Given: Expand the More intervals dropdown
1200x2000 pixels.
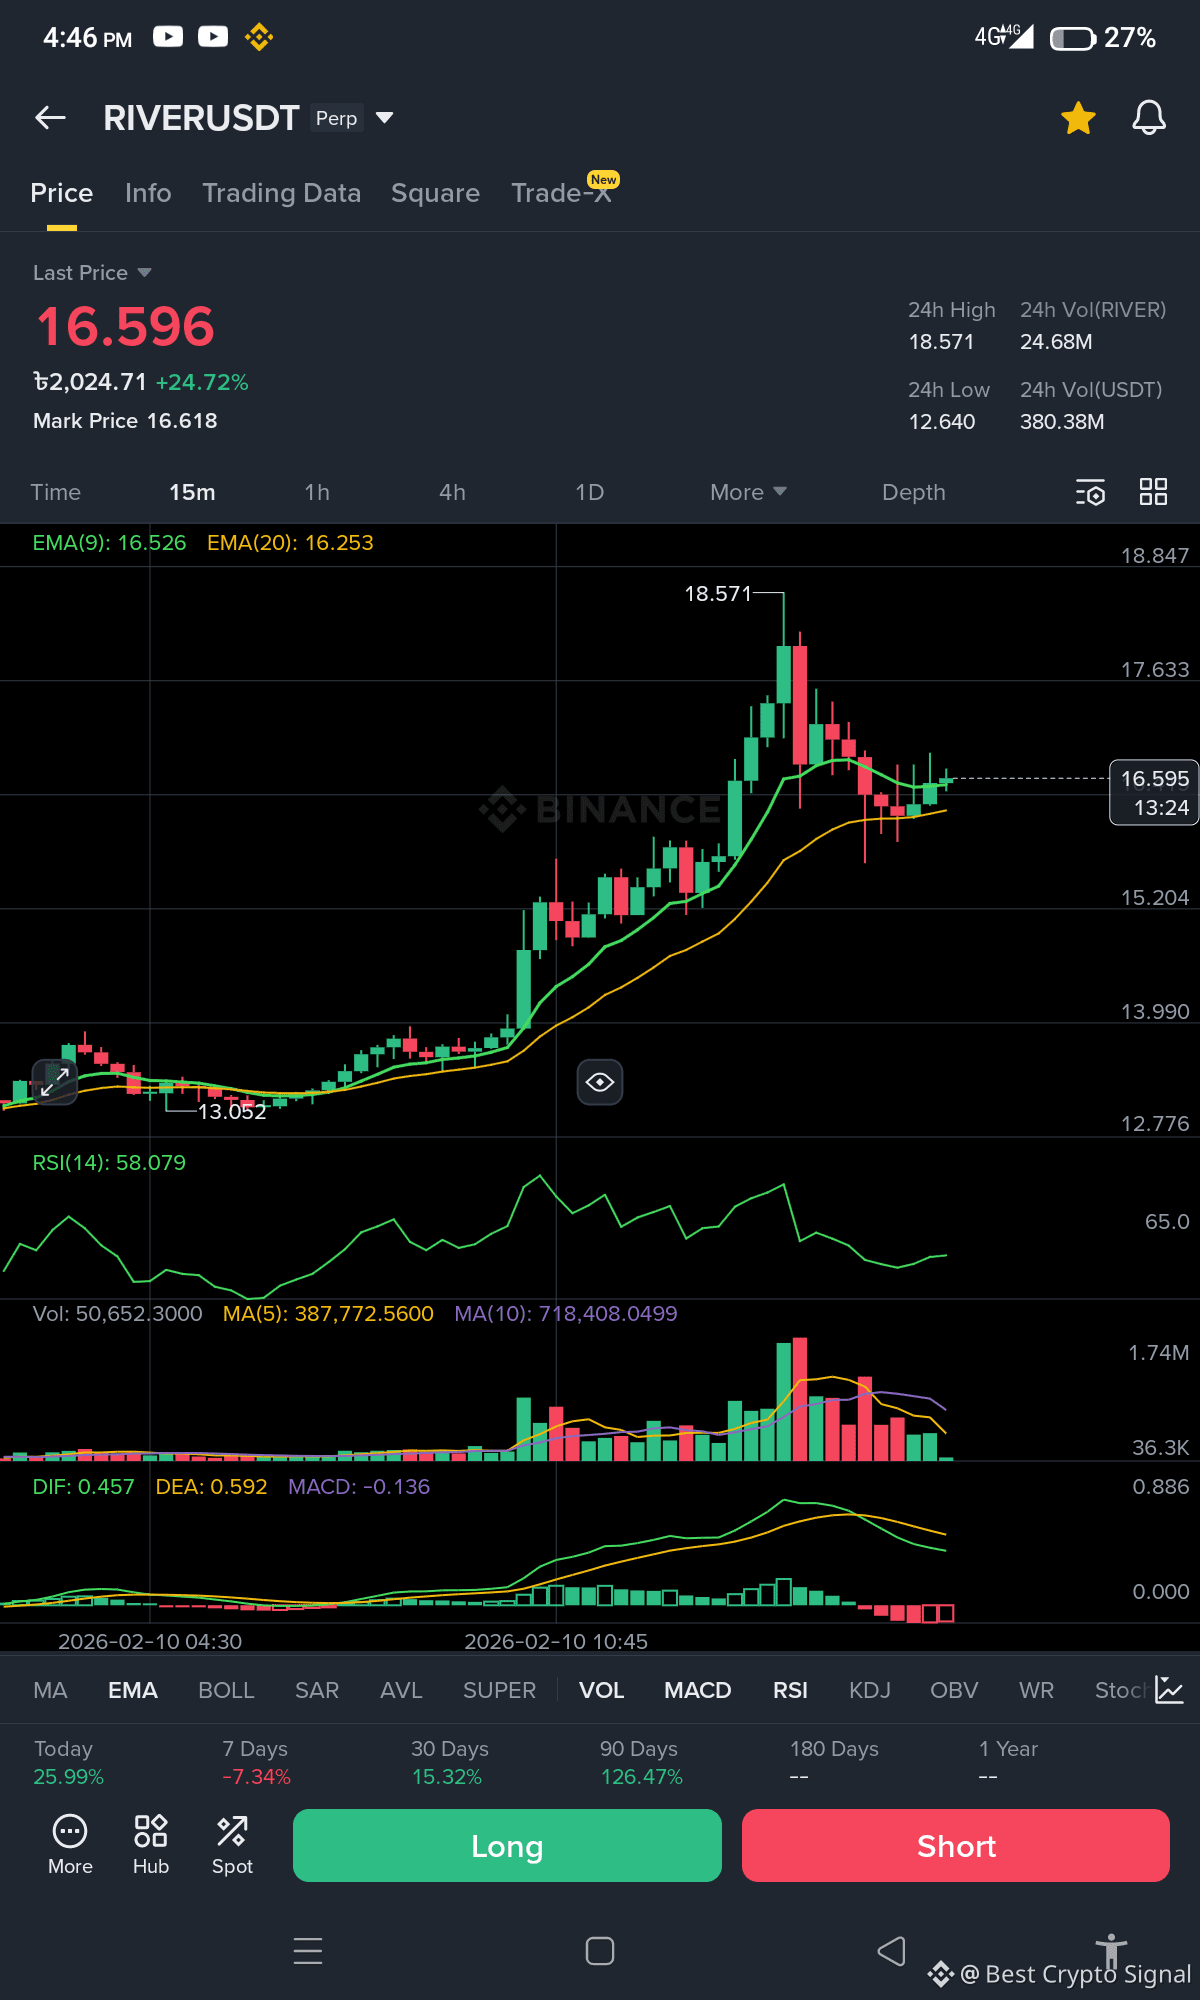Looking at the screenshot, I should [748, 492].
